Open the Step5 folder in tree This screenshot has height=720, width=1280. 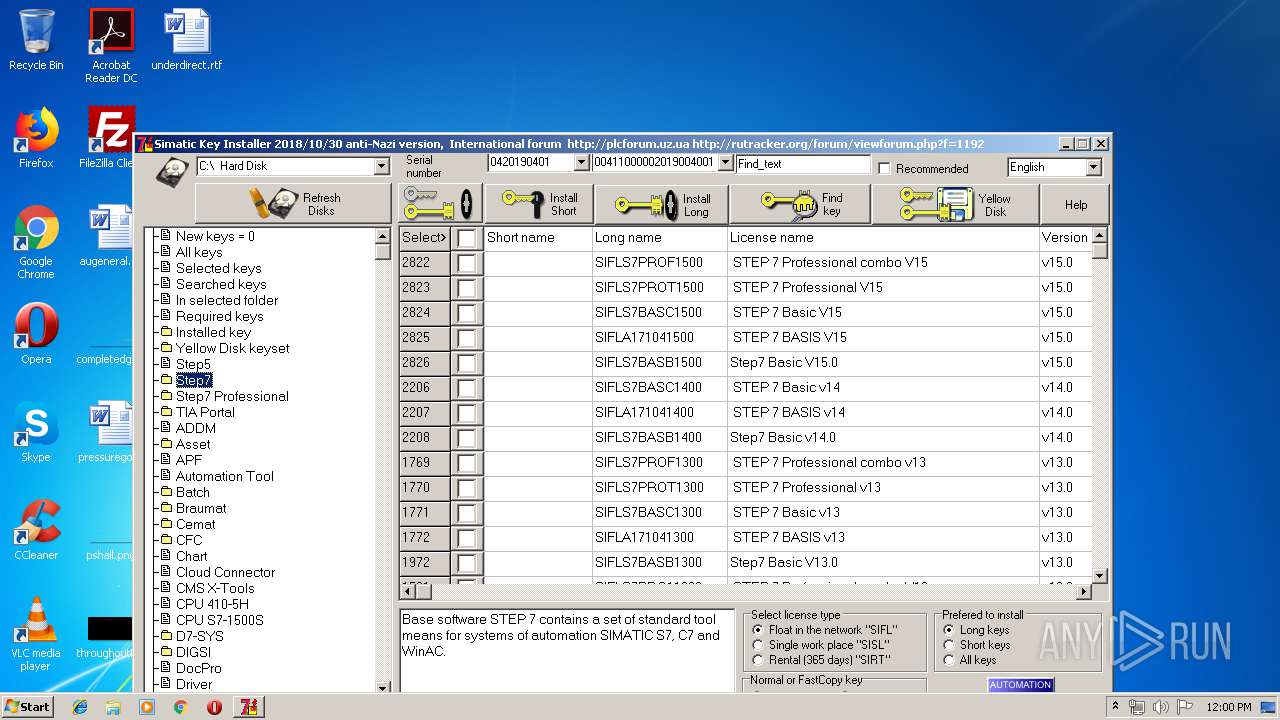pyautogui.click(x=193, y=364)
